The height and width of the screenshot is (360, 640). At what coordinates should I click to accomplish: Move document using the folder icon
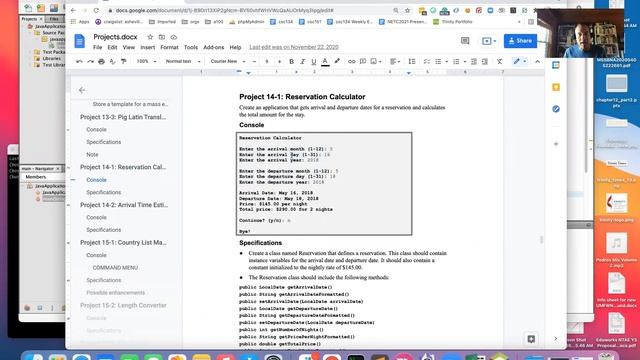tap(162, 37)
